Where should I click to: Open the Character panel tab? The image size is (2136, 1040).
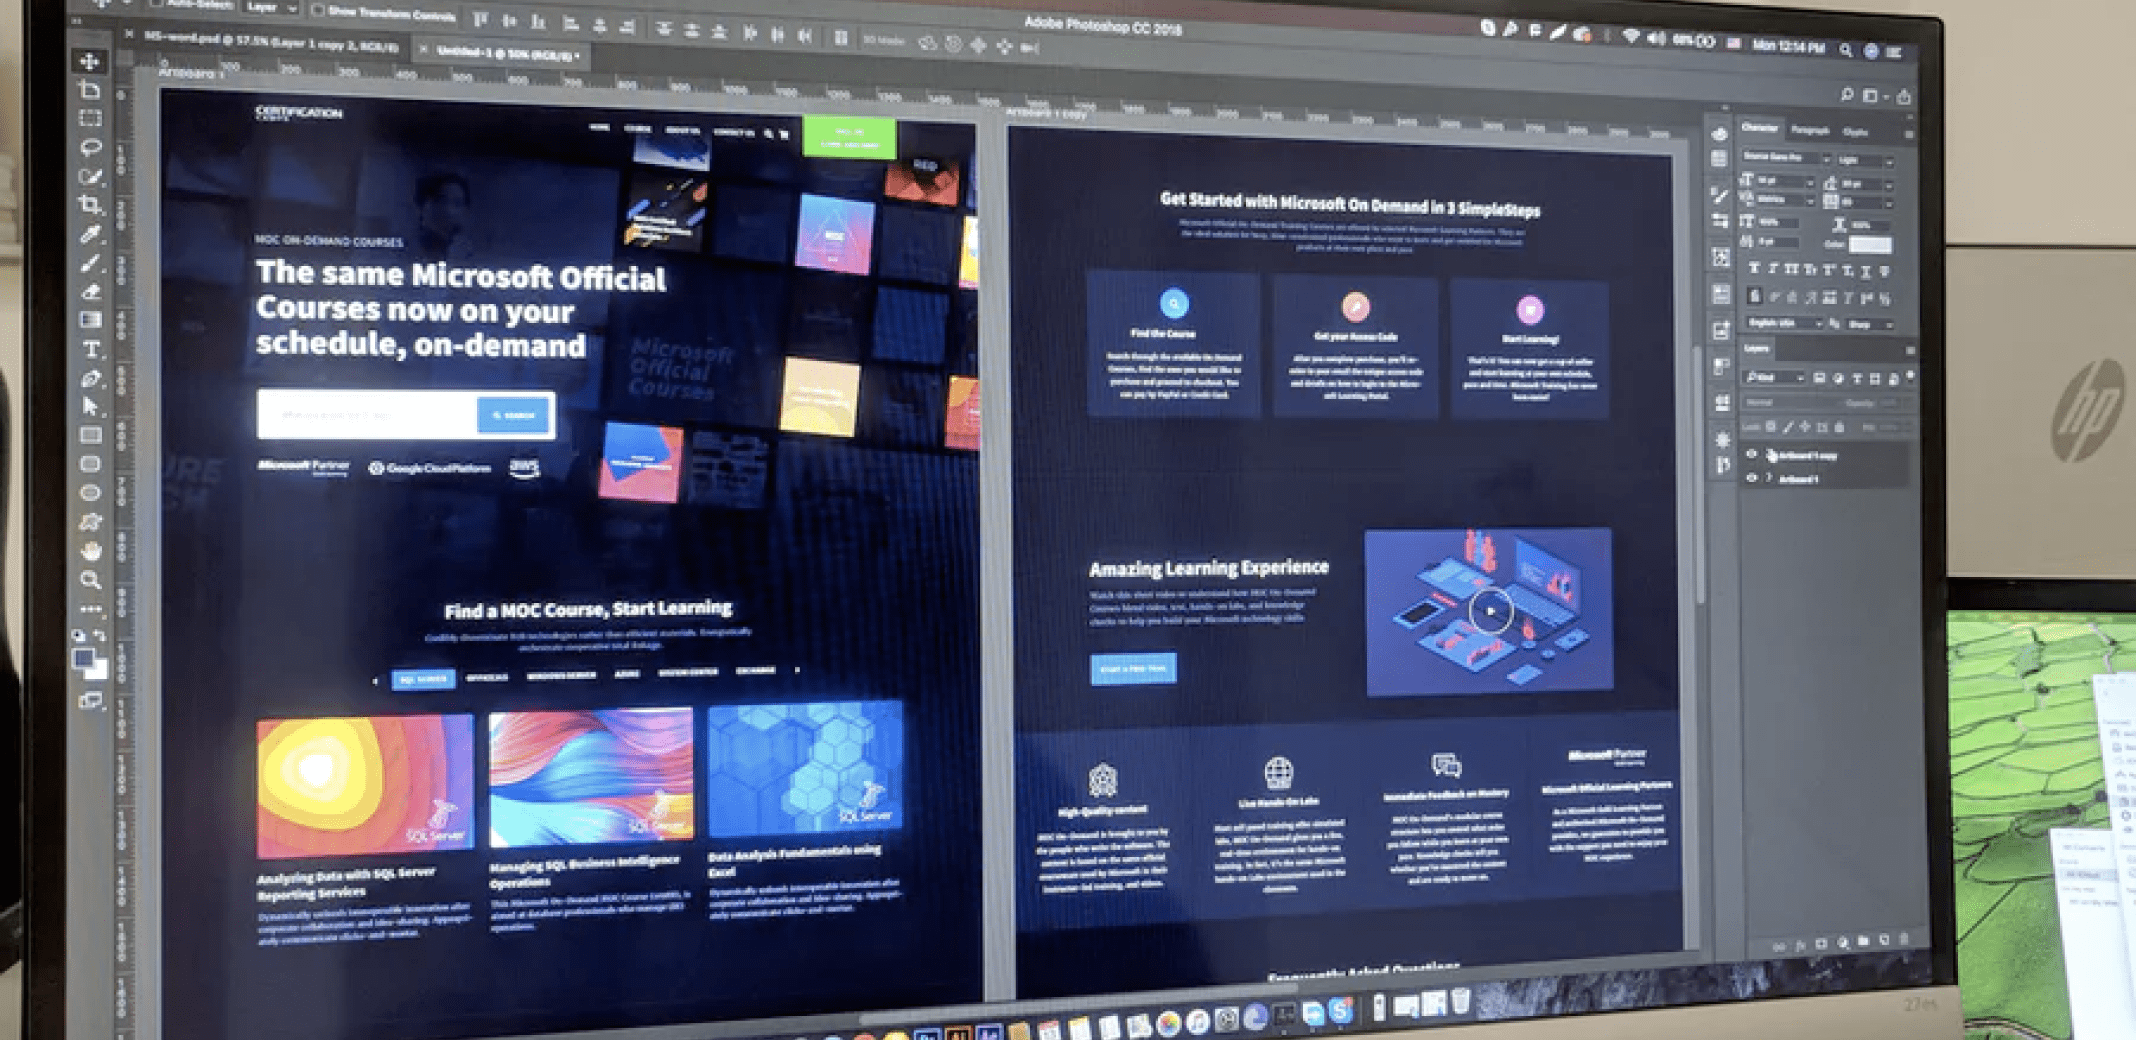pyautogui.click(x=1760, y=128)
